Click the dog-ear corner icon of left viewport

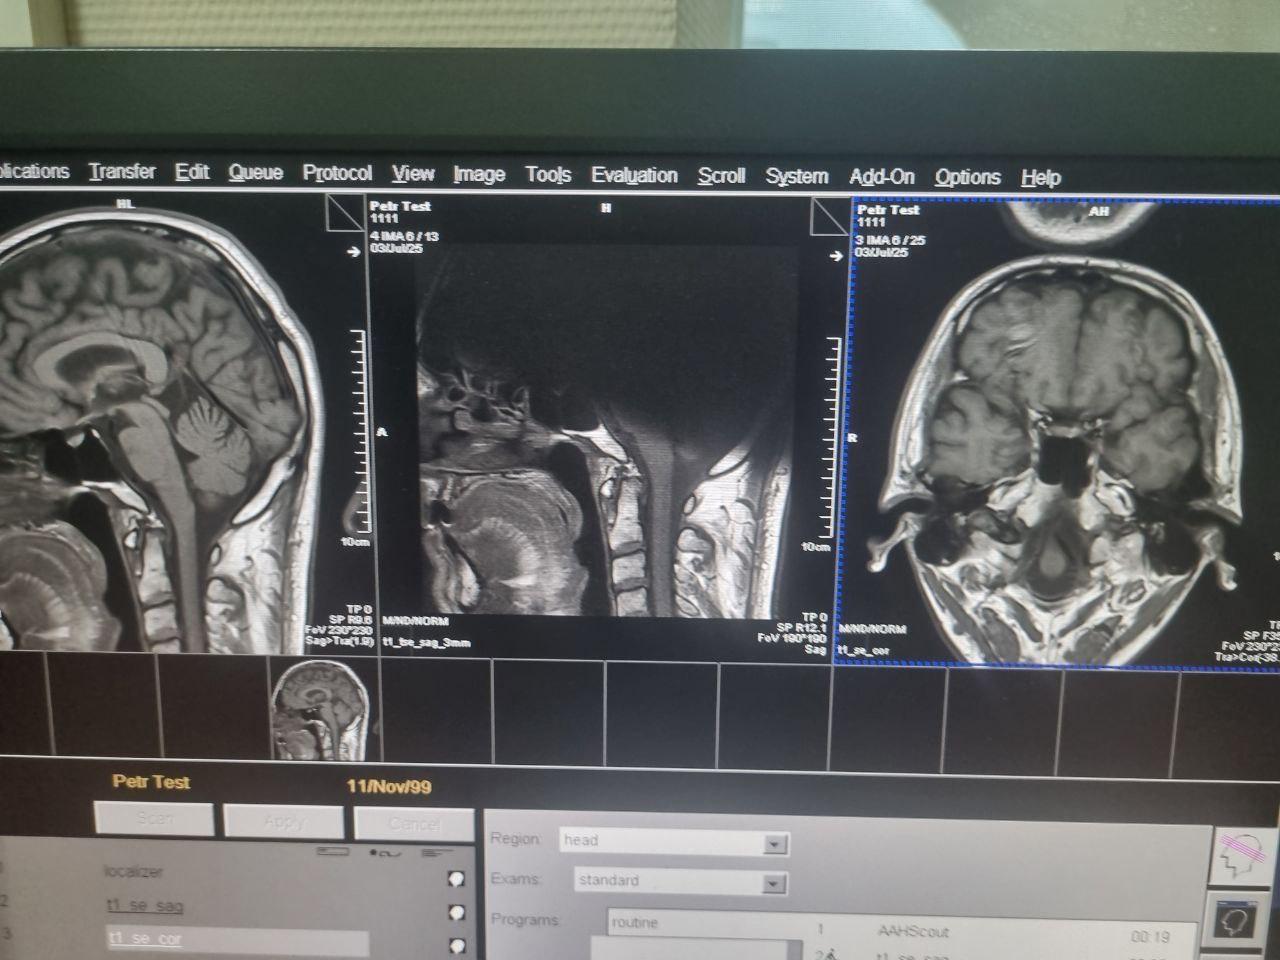[343, 213]
